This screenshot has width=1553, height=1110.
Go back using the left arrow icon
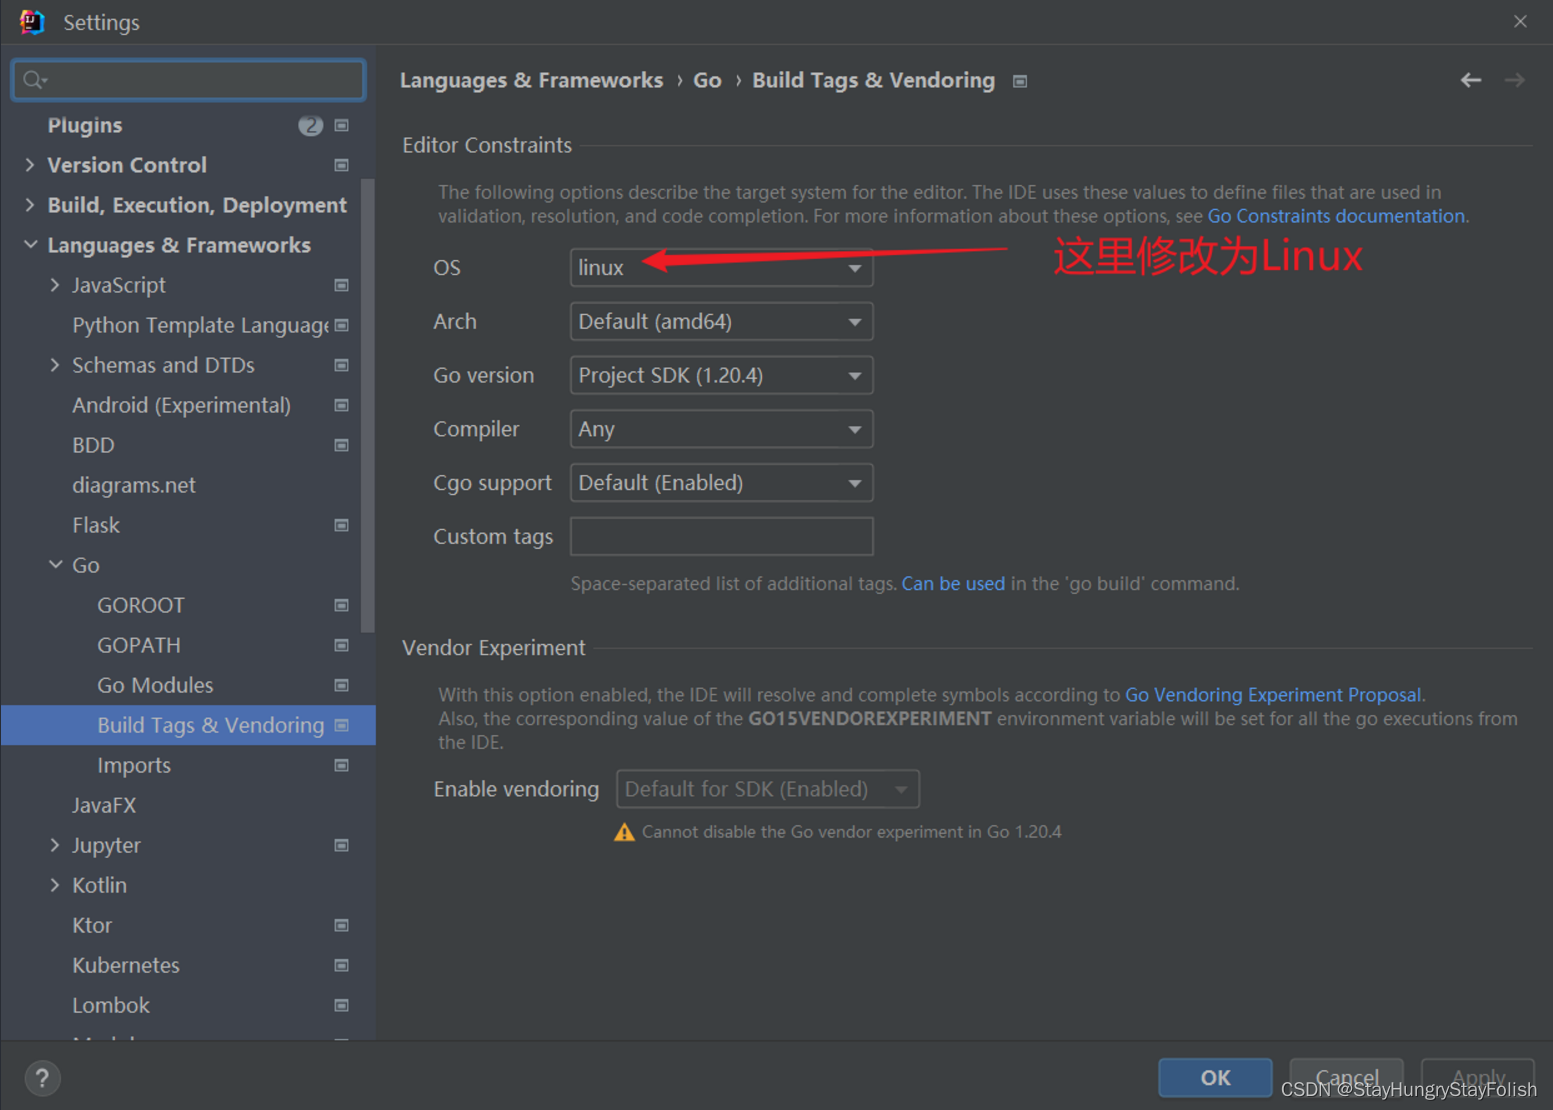[1470, 80]
